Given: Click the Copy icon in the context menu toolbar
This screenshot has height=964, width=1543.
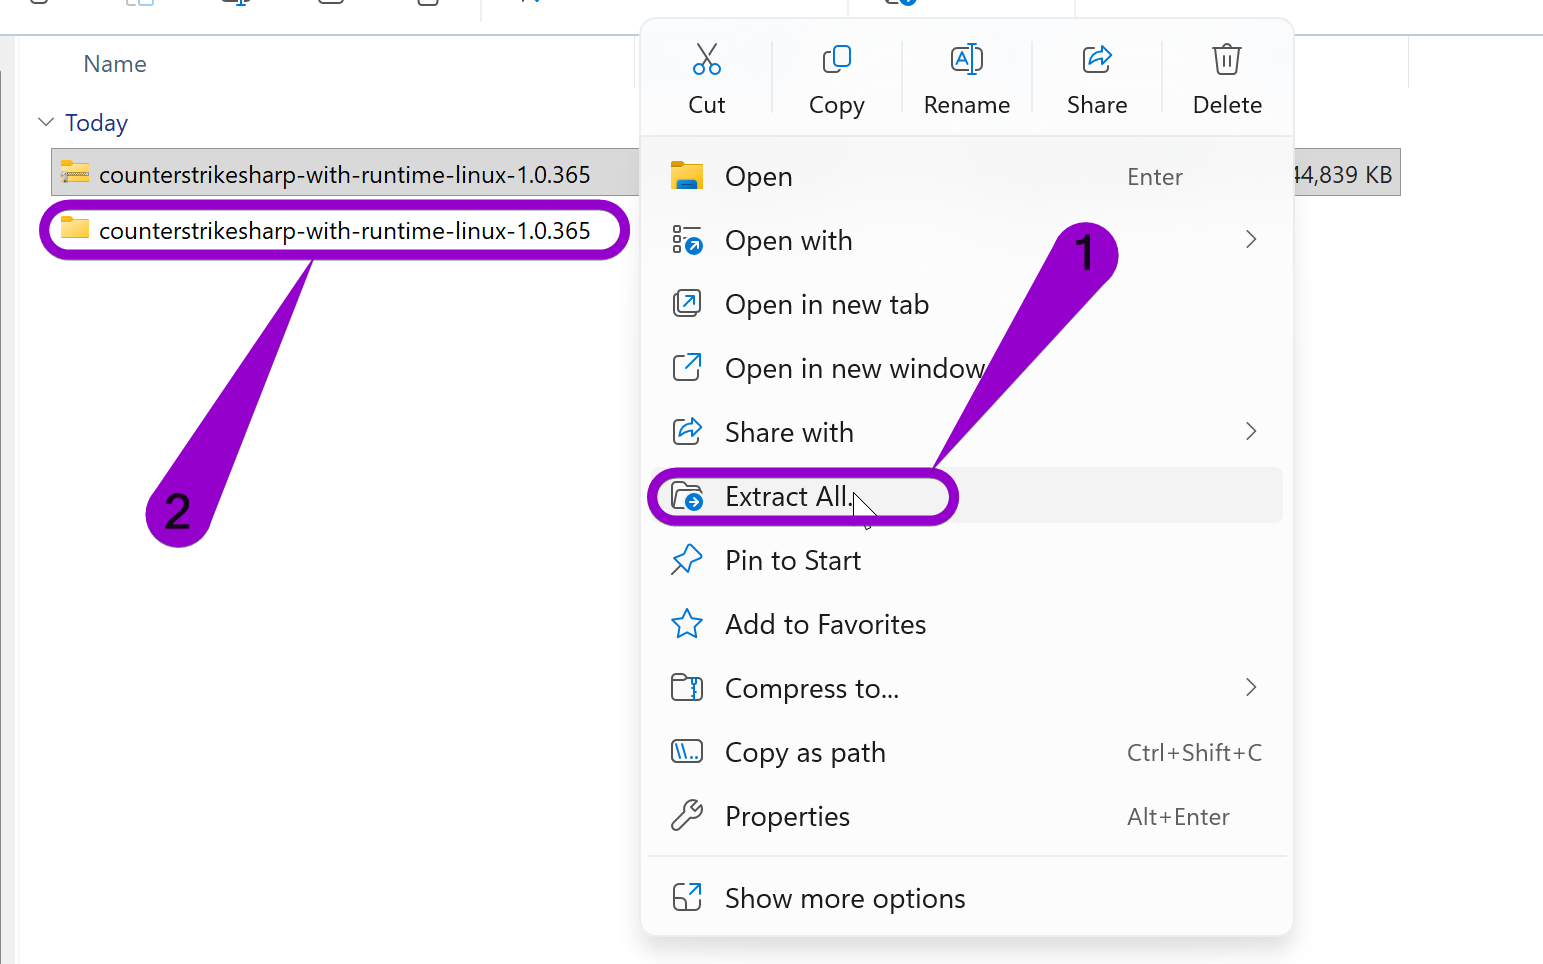Looking at the screenshot, I should click(837, 60).
